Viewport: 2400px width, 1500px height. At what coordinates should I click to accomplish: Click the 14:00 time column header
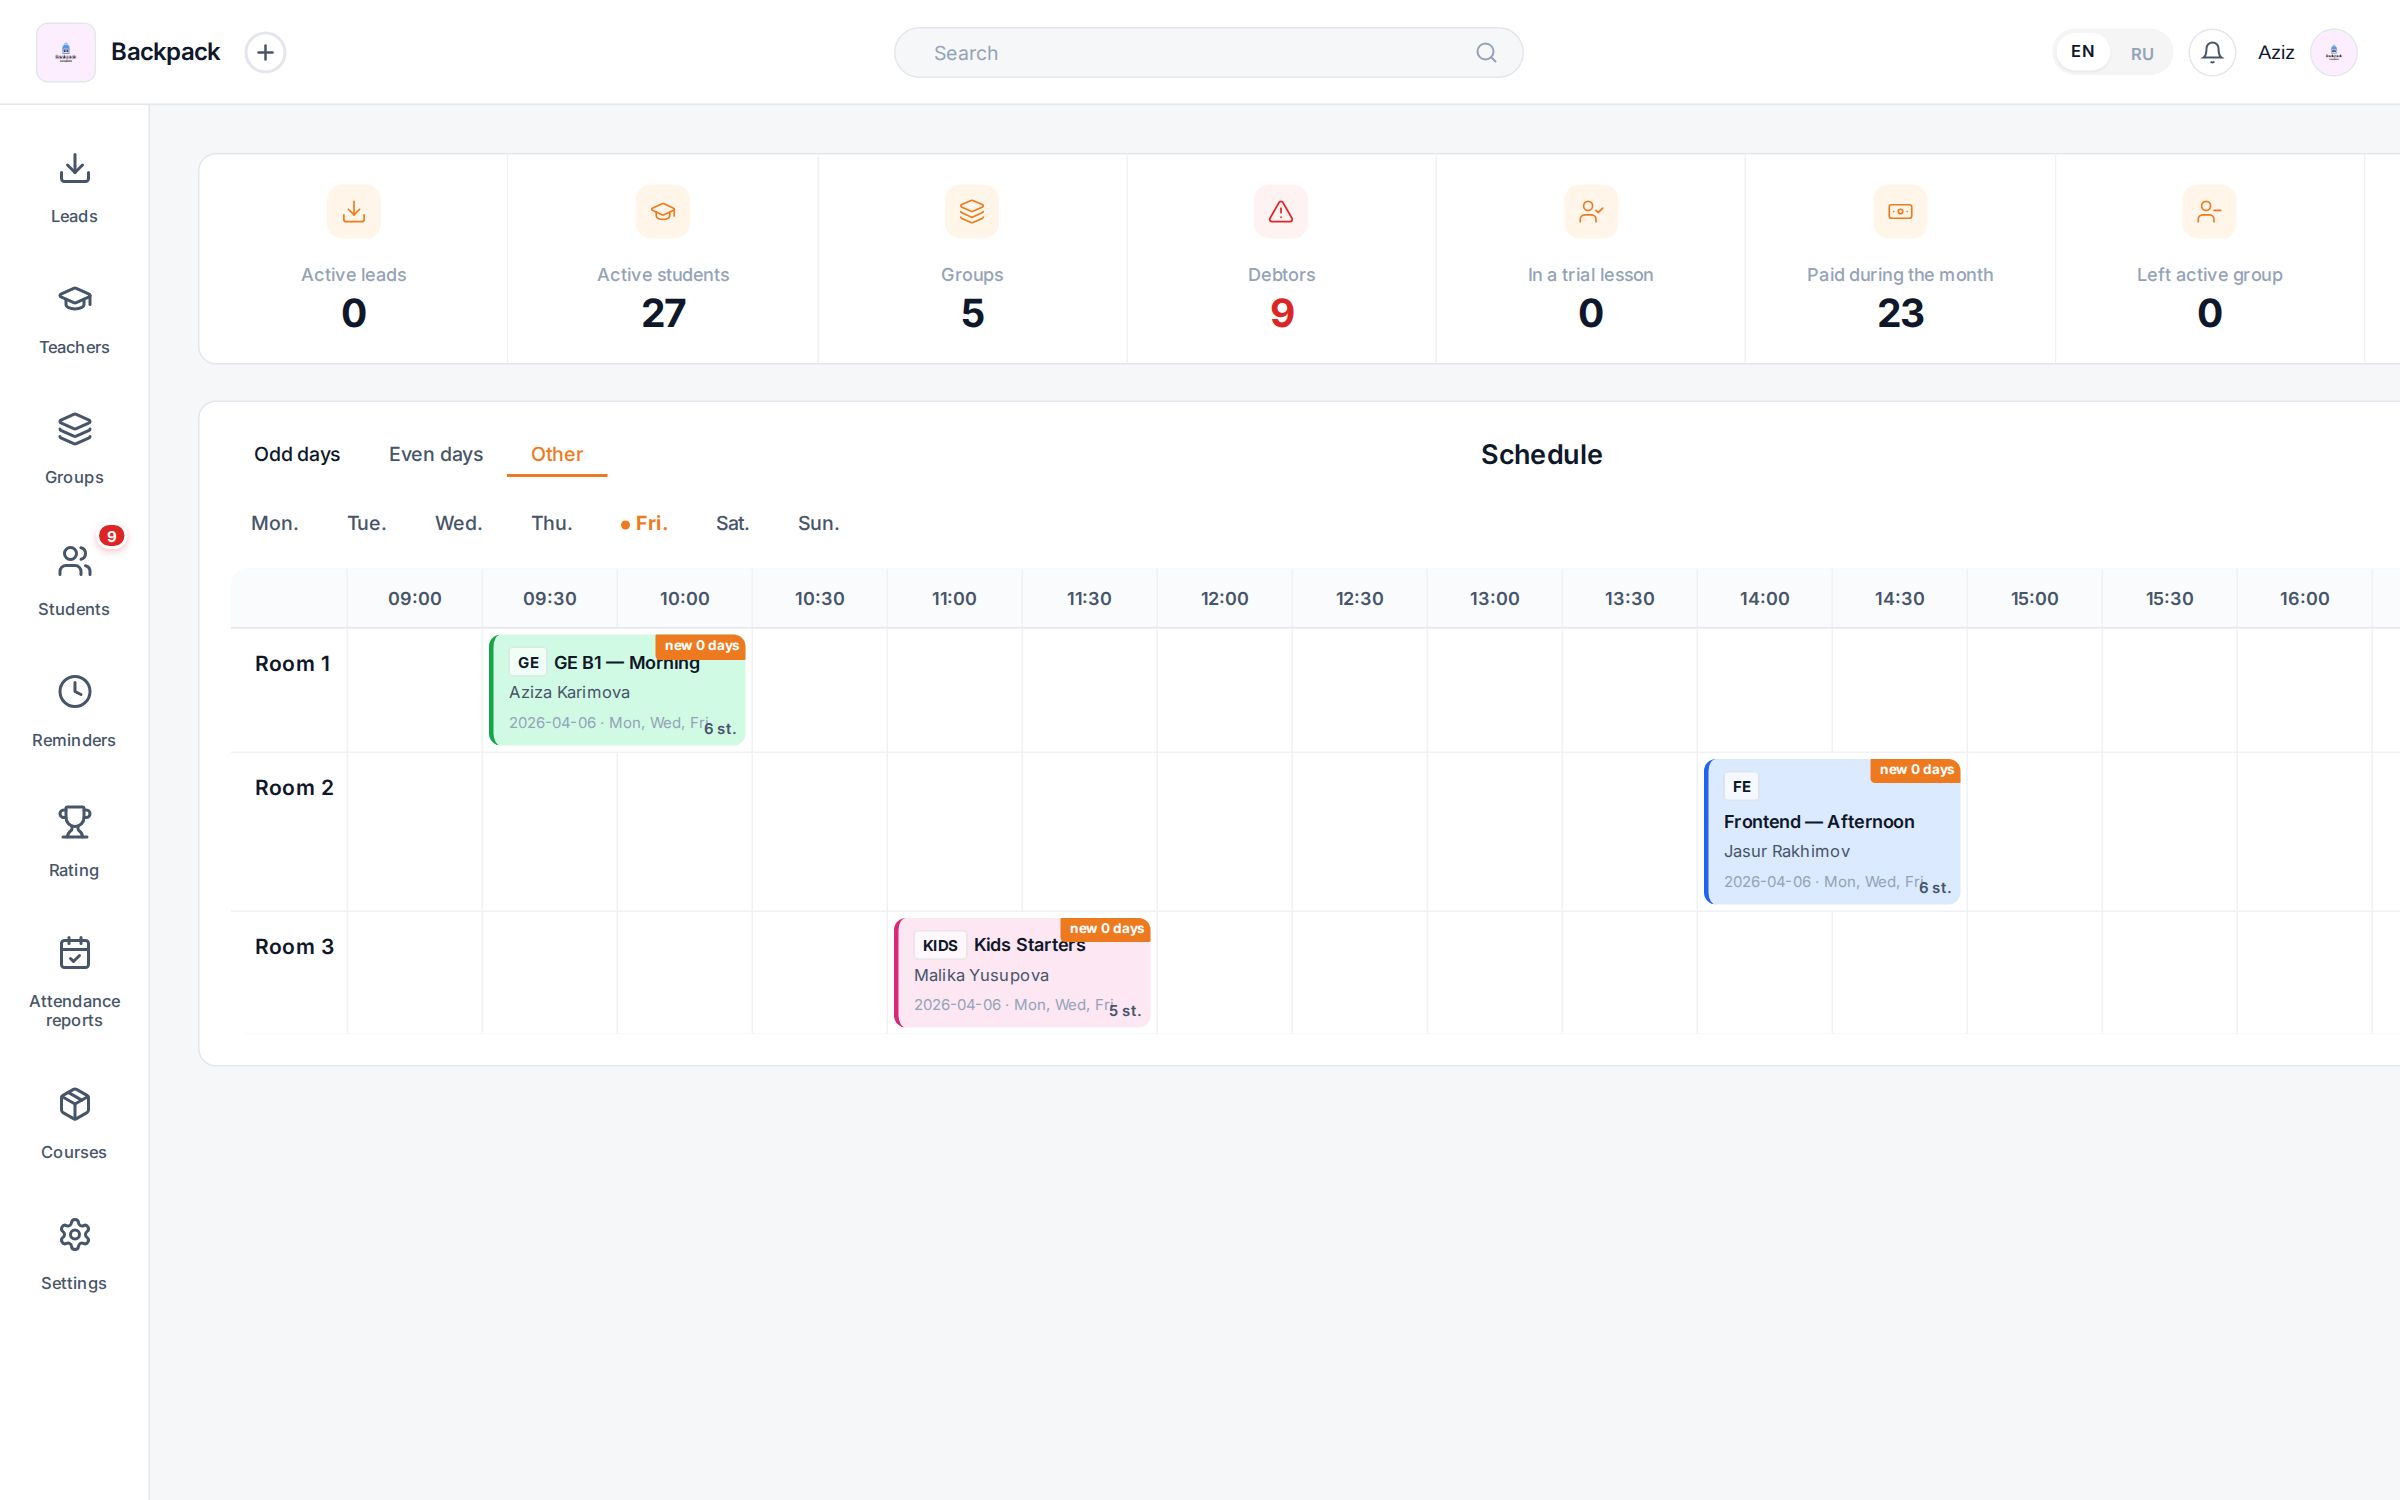[1764, 599]
